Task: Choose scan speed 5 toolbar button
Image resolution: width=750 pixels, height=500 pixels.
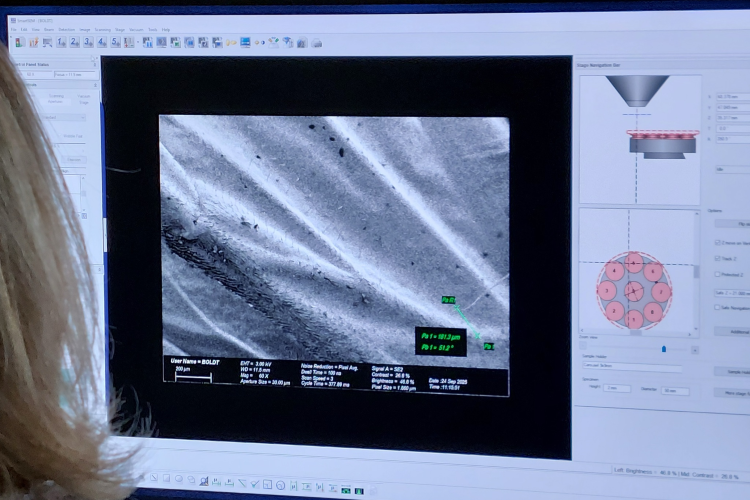Action: point(116,42)
